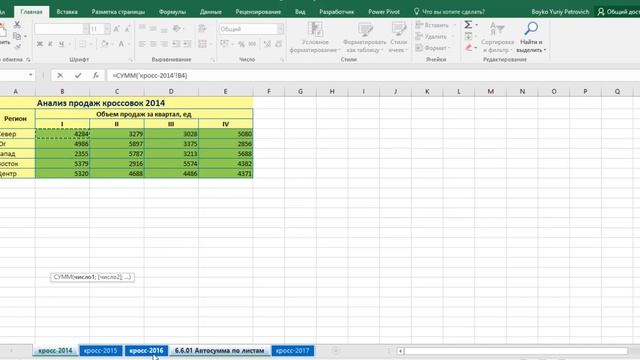Image resolution: width=640 pixels, height=360 pixels.
Task: Open Стили ячеек gallery
Action: click(398, 38)
